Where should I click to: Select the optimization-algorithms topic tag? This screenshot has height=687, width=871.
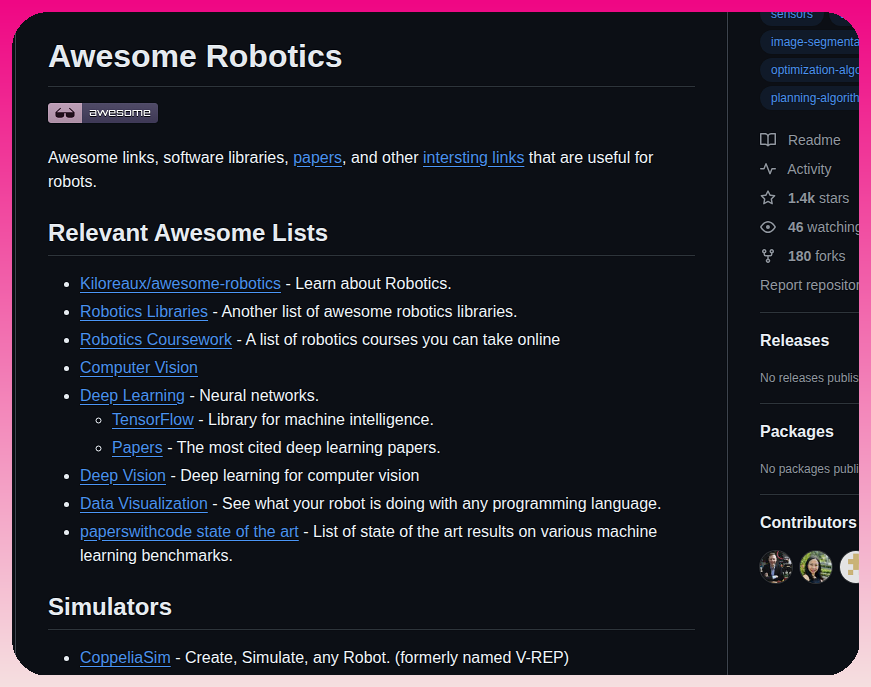tap(810, 70)
